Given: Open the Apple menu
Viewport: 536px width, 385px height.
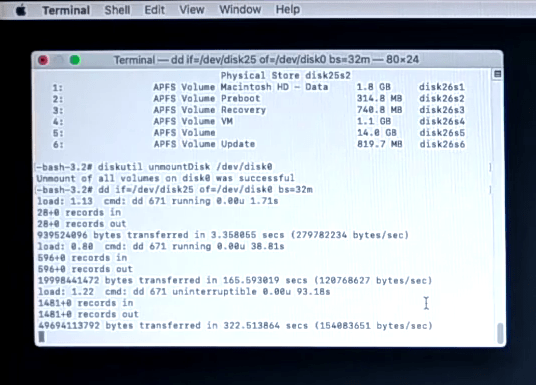Looking at the screenshot, I should [21, 10].
